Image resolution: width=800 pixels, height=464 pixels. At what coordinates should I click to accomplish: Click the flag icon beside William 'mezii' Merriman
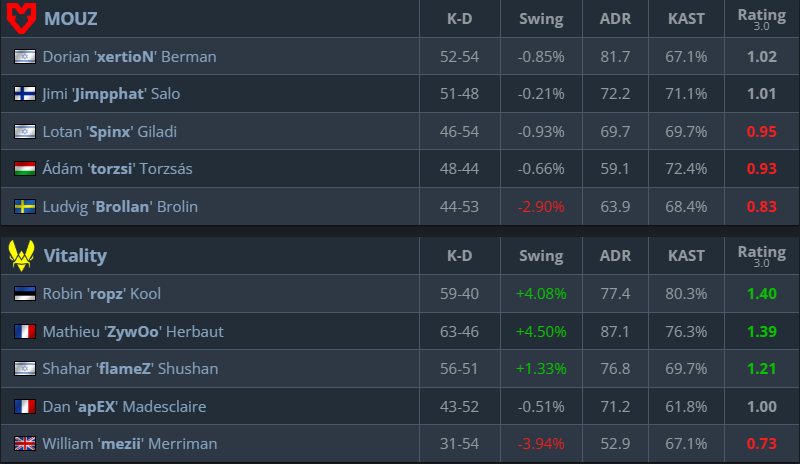(x=25, y=443)
